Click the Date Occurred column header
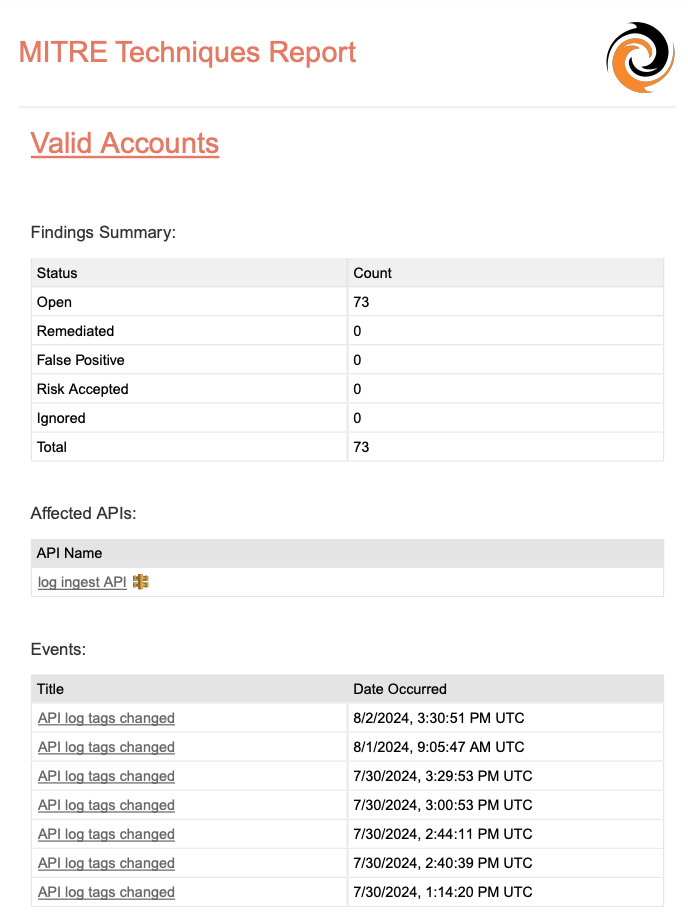 tap(400, 689)
